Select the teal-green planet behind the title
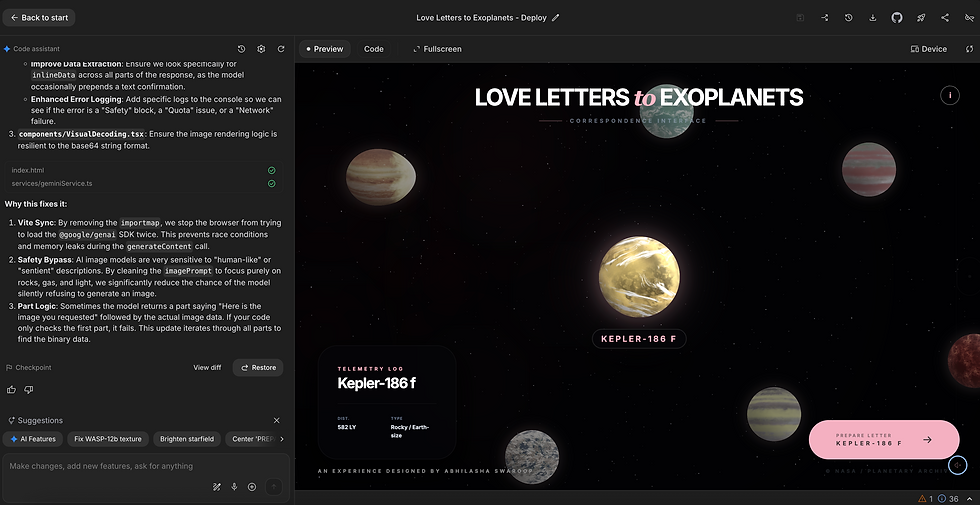 [666, 111]
